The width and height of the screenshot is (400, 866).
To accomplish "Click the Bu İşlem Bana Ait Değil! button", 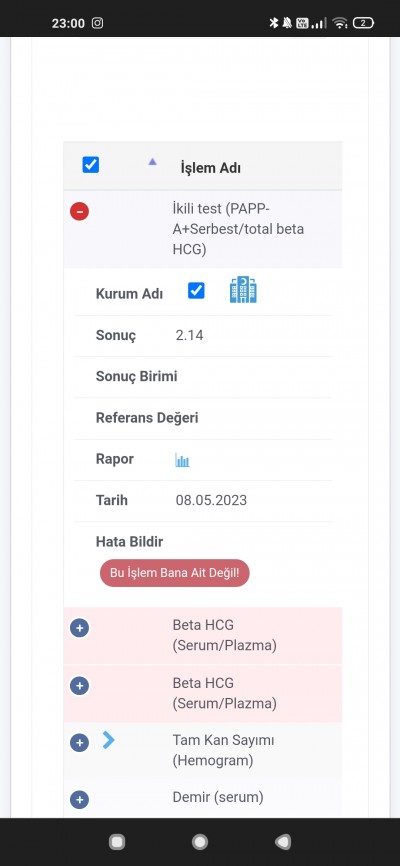I will [x=175, y=573].
